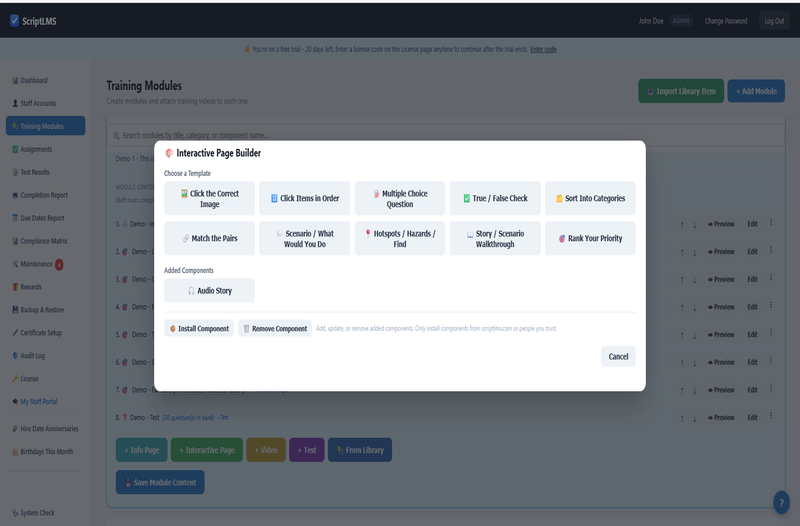This screenshot has width=800, height=526.
Task: Open Rewards in the sidebar
Action: [x=45, y=287]
